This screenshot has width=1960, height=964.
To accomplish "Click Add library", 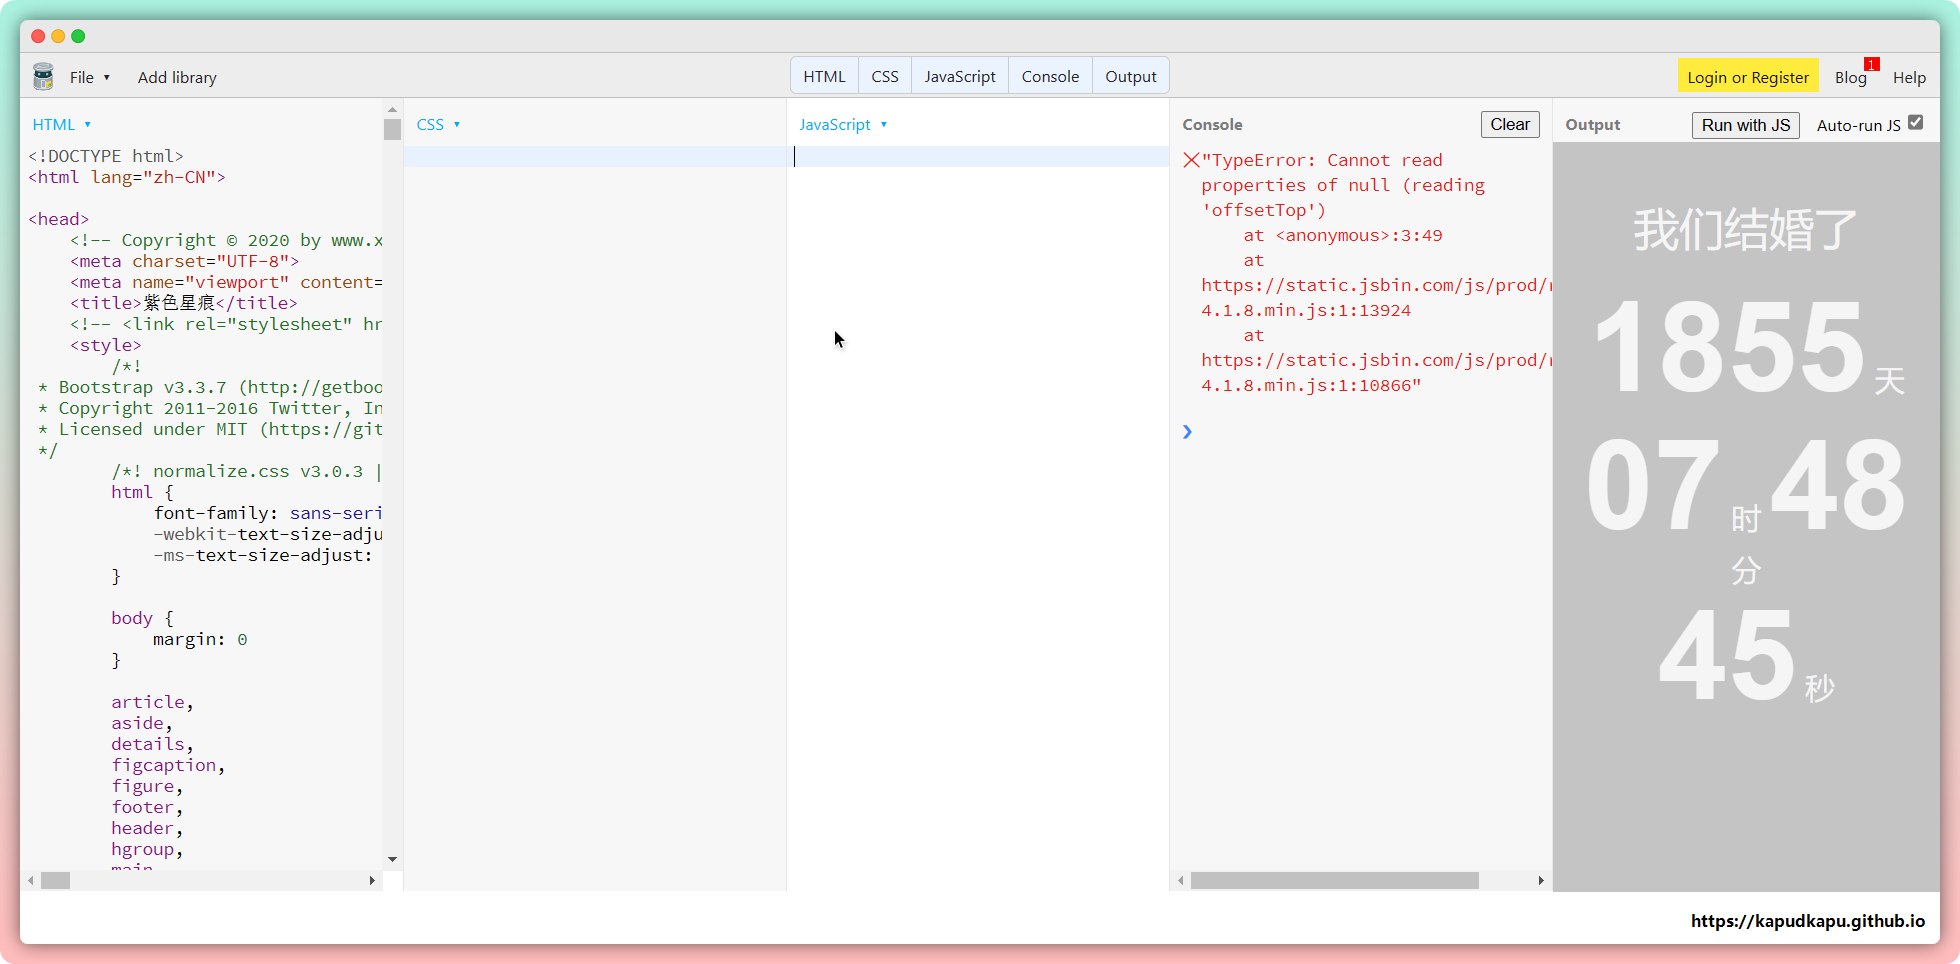I will [x=177, y=77].
